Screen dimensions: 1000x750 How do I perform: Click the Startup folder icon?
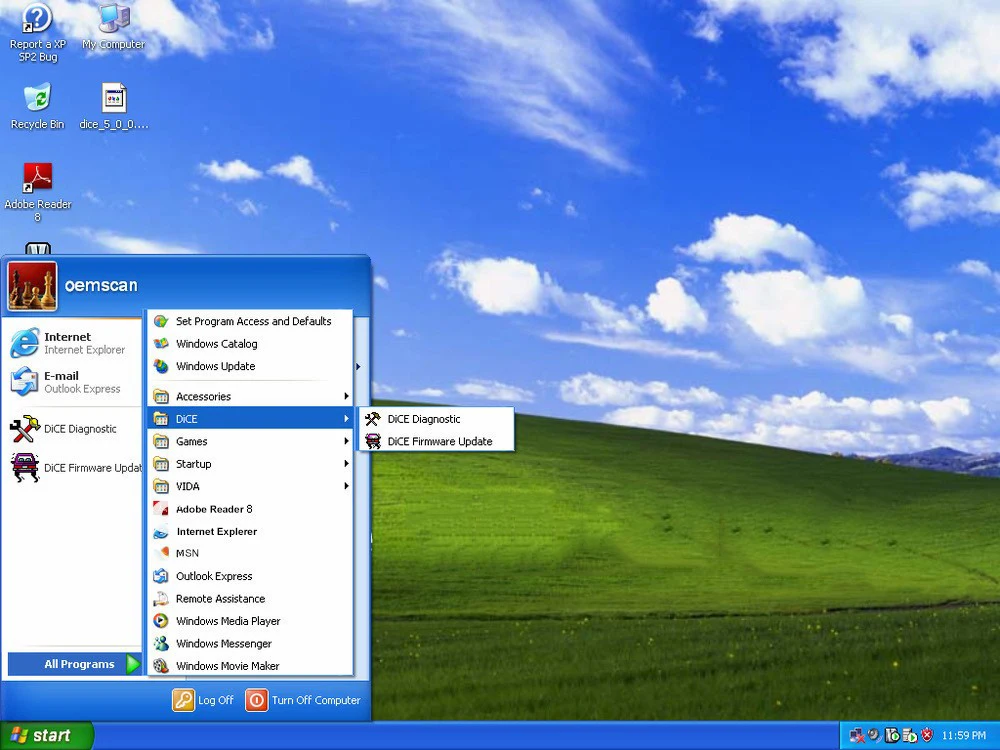[x=161, y=464]
